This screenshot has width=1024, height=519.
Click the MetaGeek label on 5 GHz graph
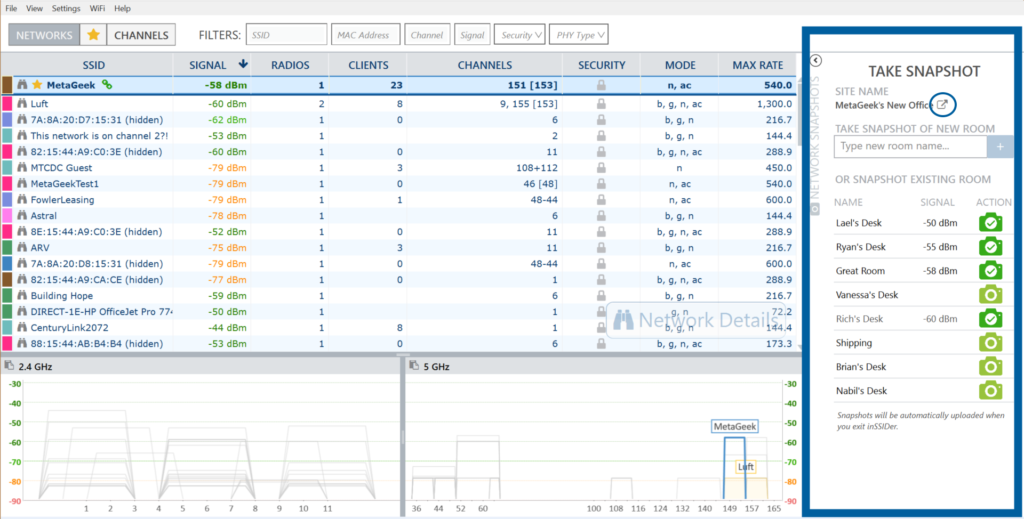pos(735,426)
